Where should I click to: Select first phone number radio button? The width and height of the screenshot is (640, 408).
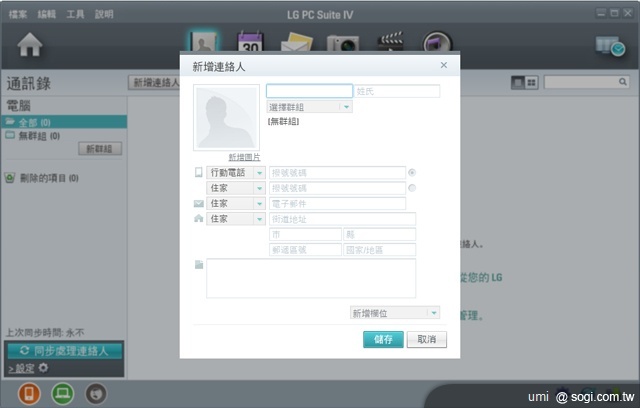point(412,173)
